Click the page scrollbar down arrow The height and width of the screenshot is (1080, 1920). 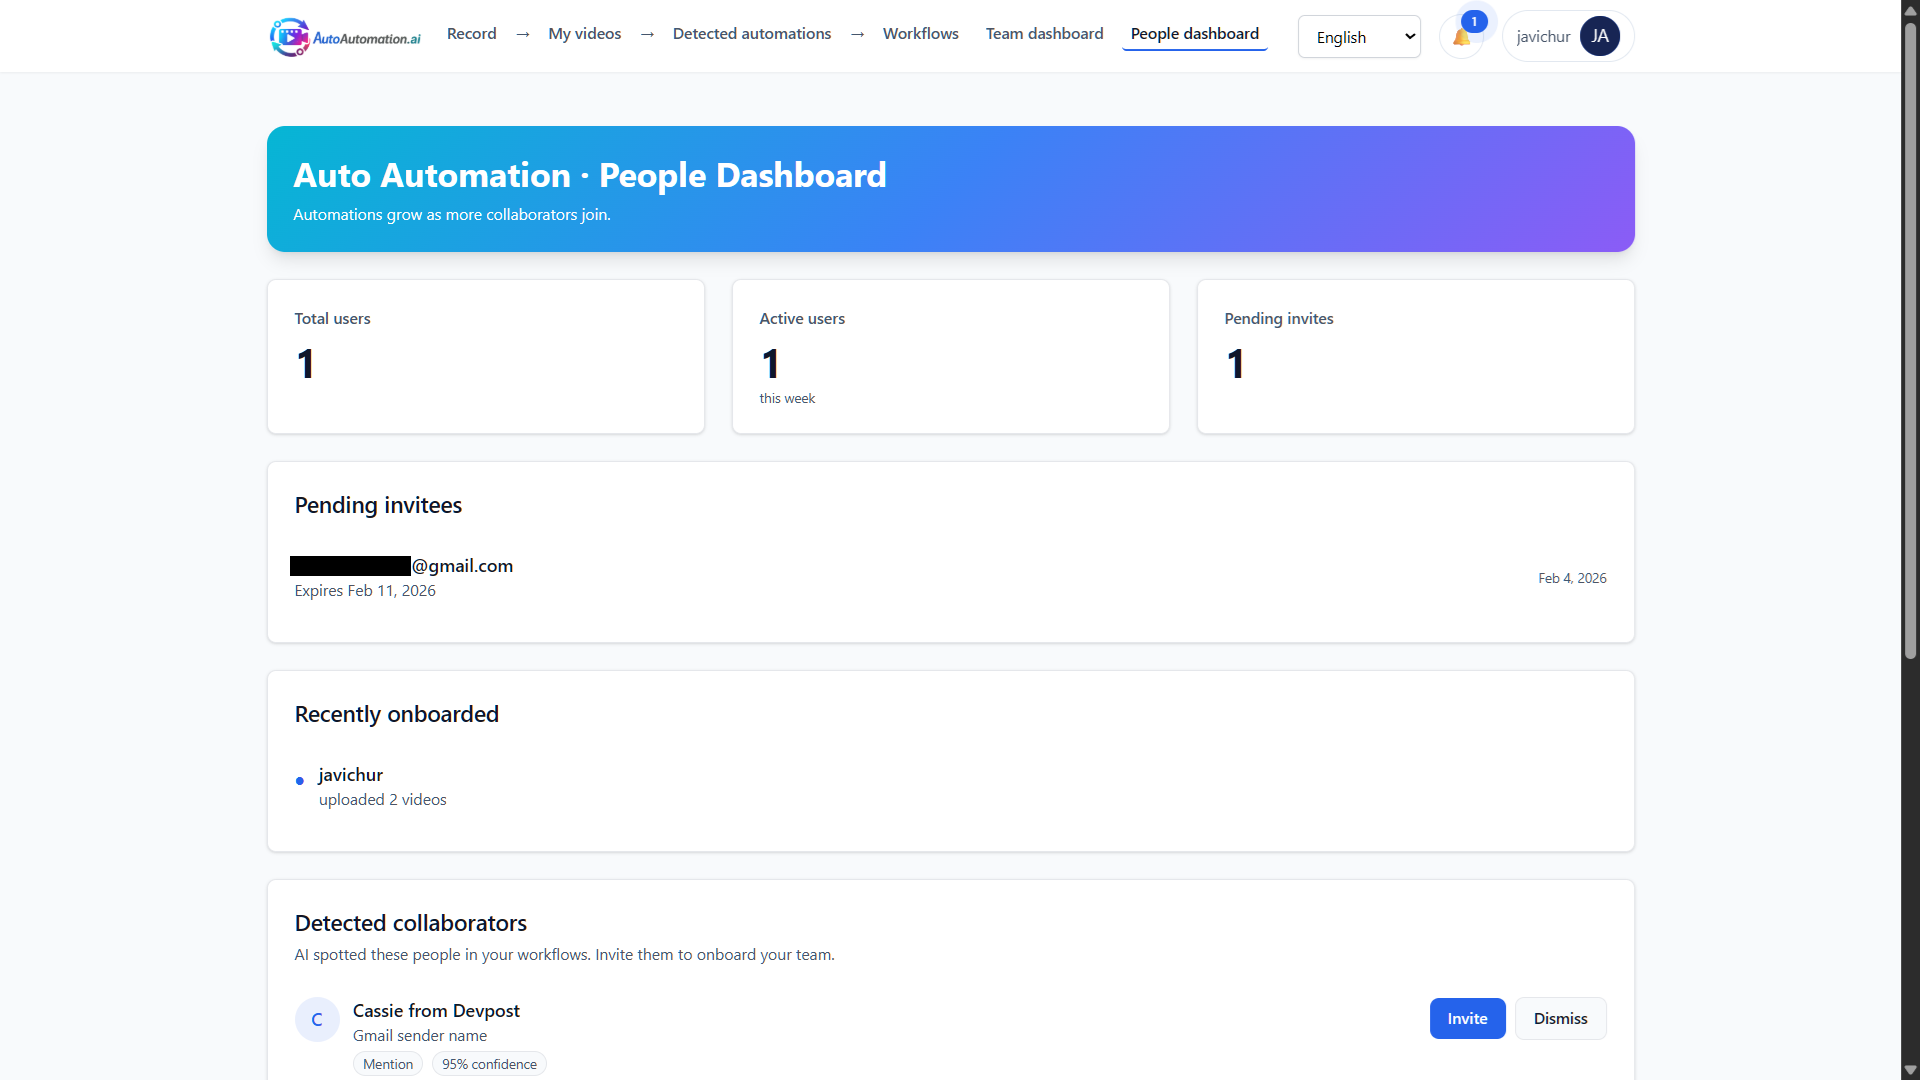point(1910,1070)
